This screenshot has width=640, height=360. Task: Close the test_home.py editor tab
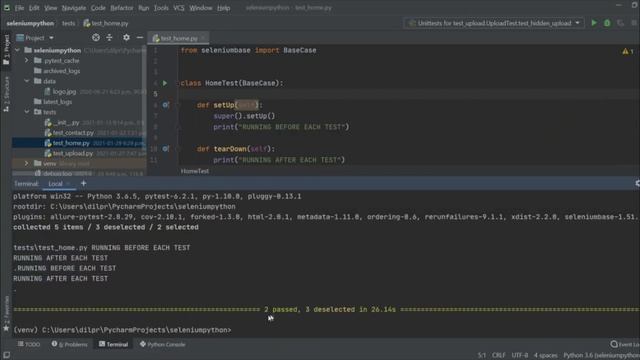203,38
